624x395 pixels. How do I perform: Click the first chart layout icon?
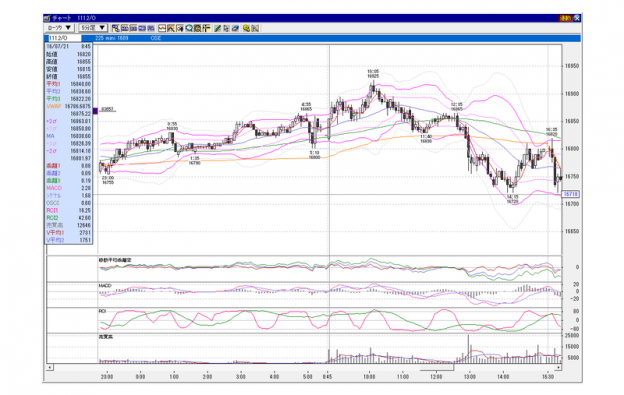click(115, 28)
